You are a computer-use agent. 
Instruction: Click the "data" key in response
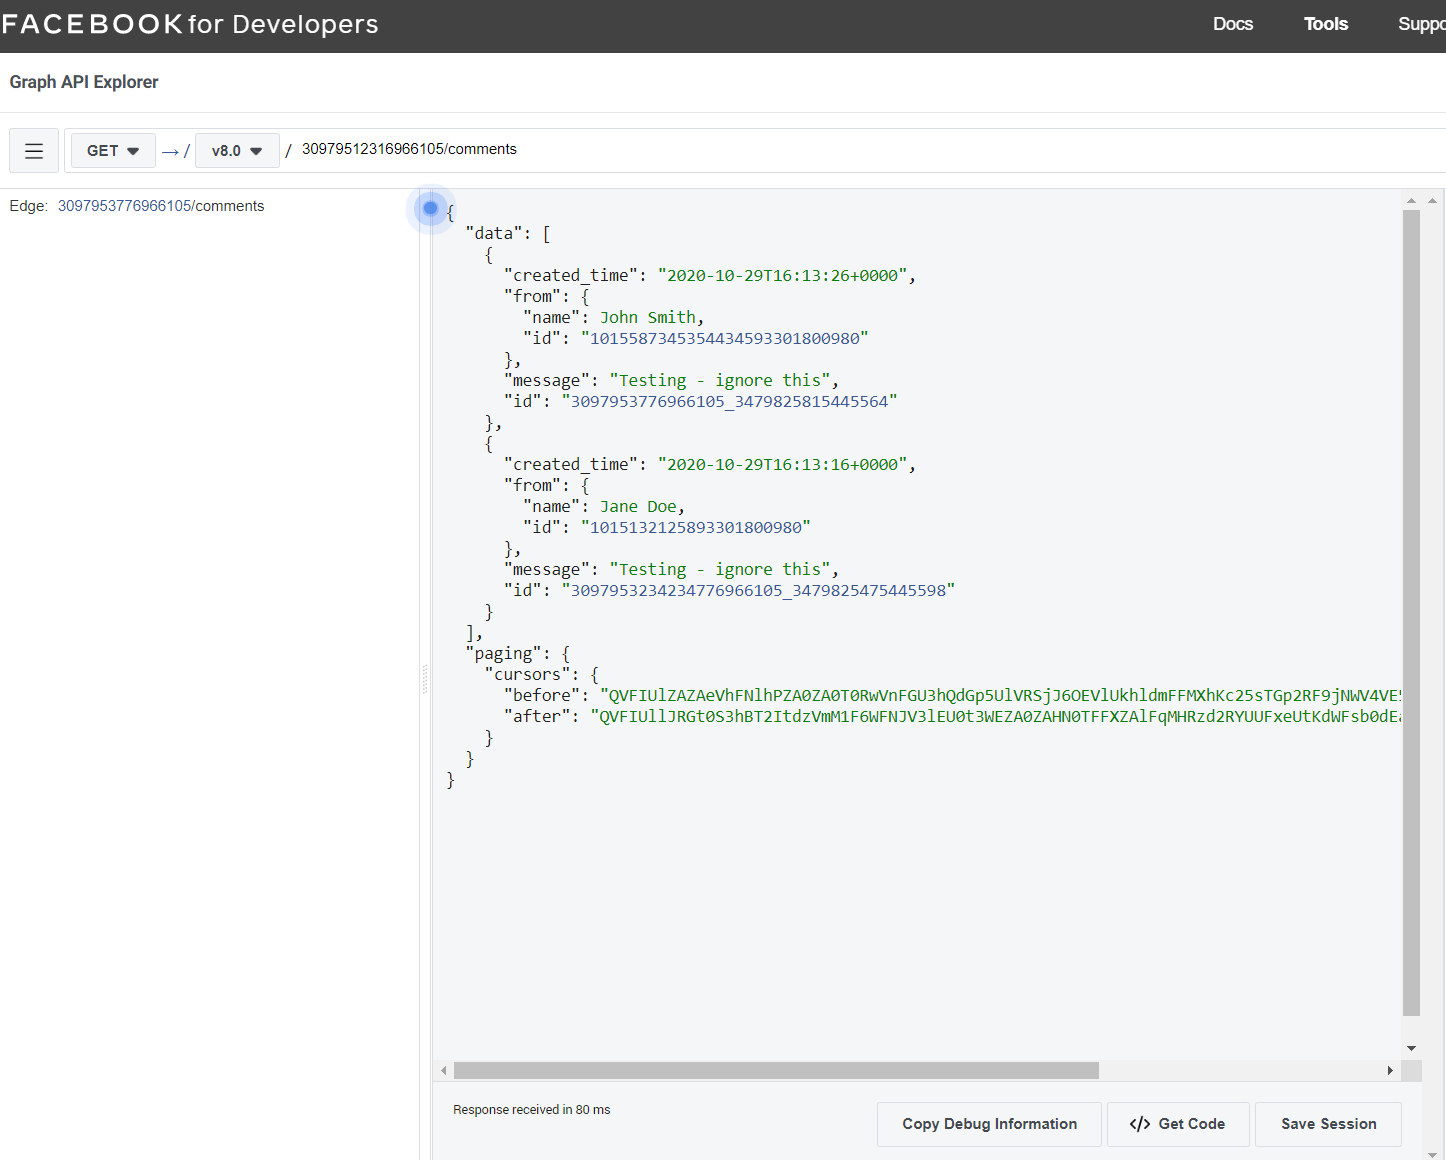pyautogui.click(x=494, y=234)
